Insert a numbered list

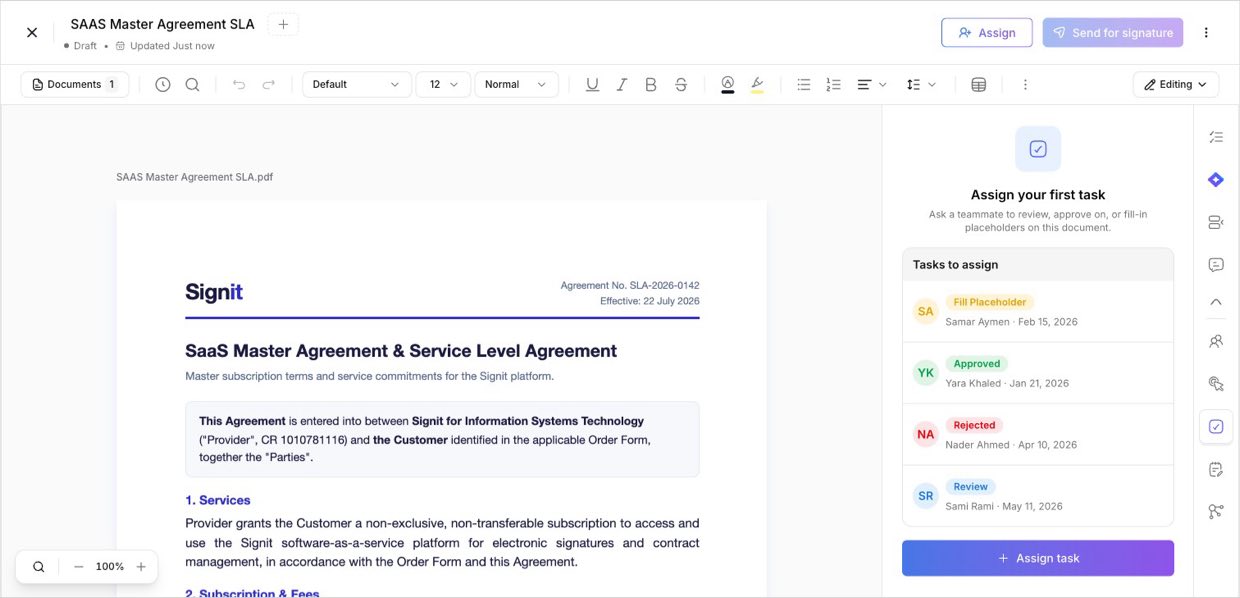click(x=834, y=85)
